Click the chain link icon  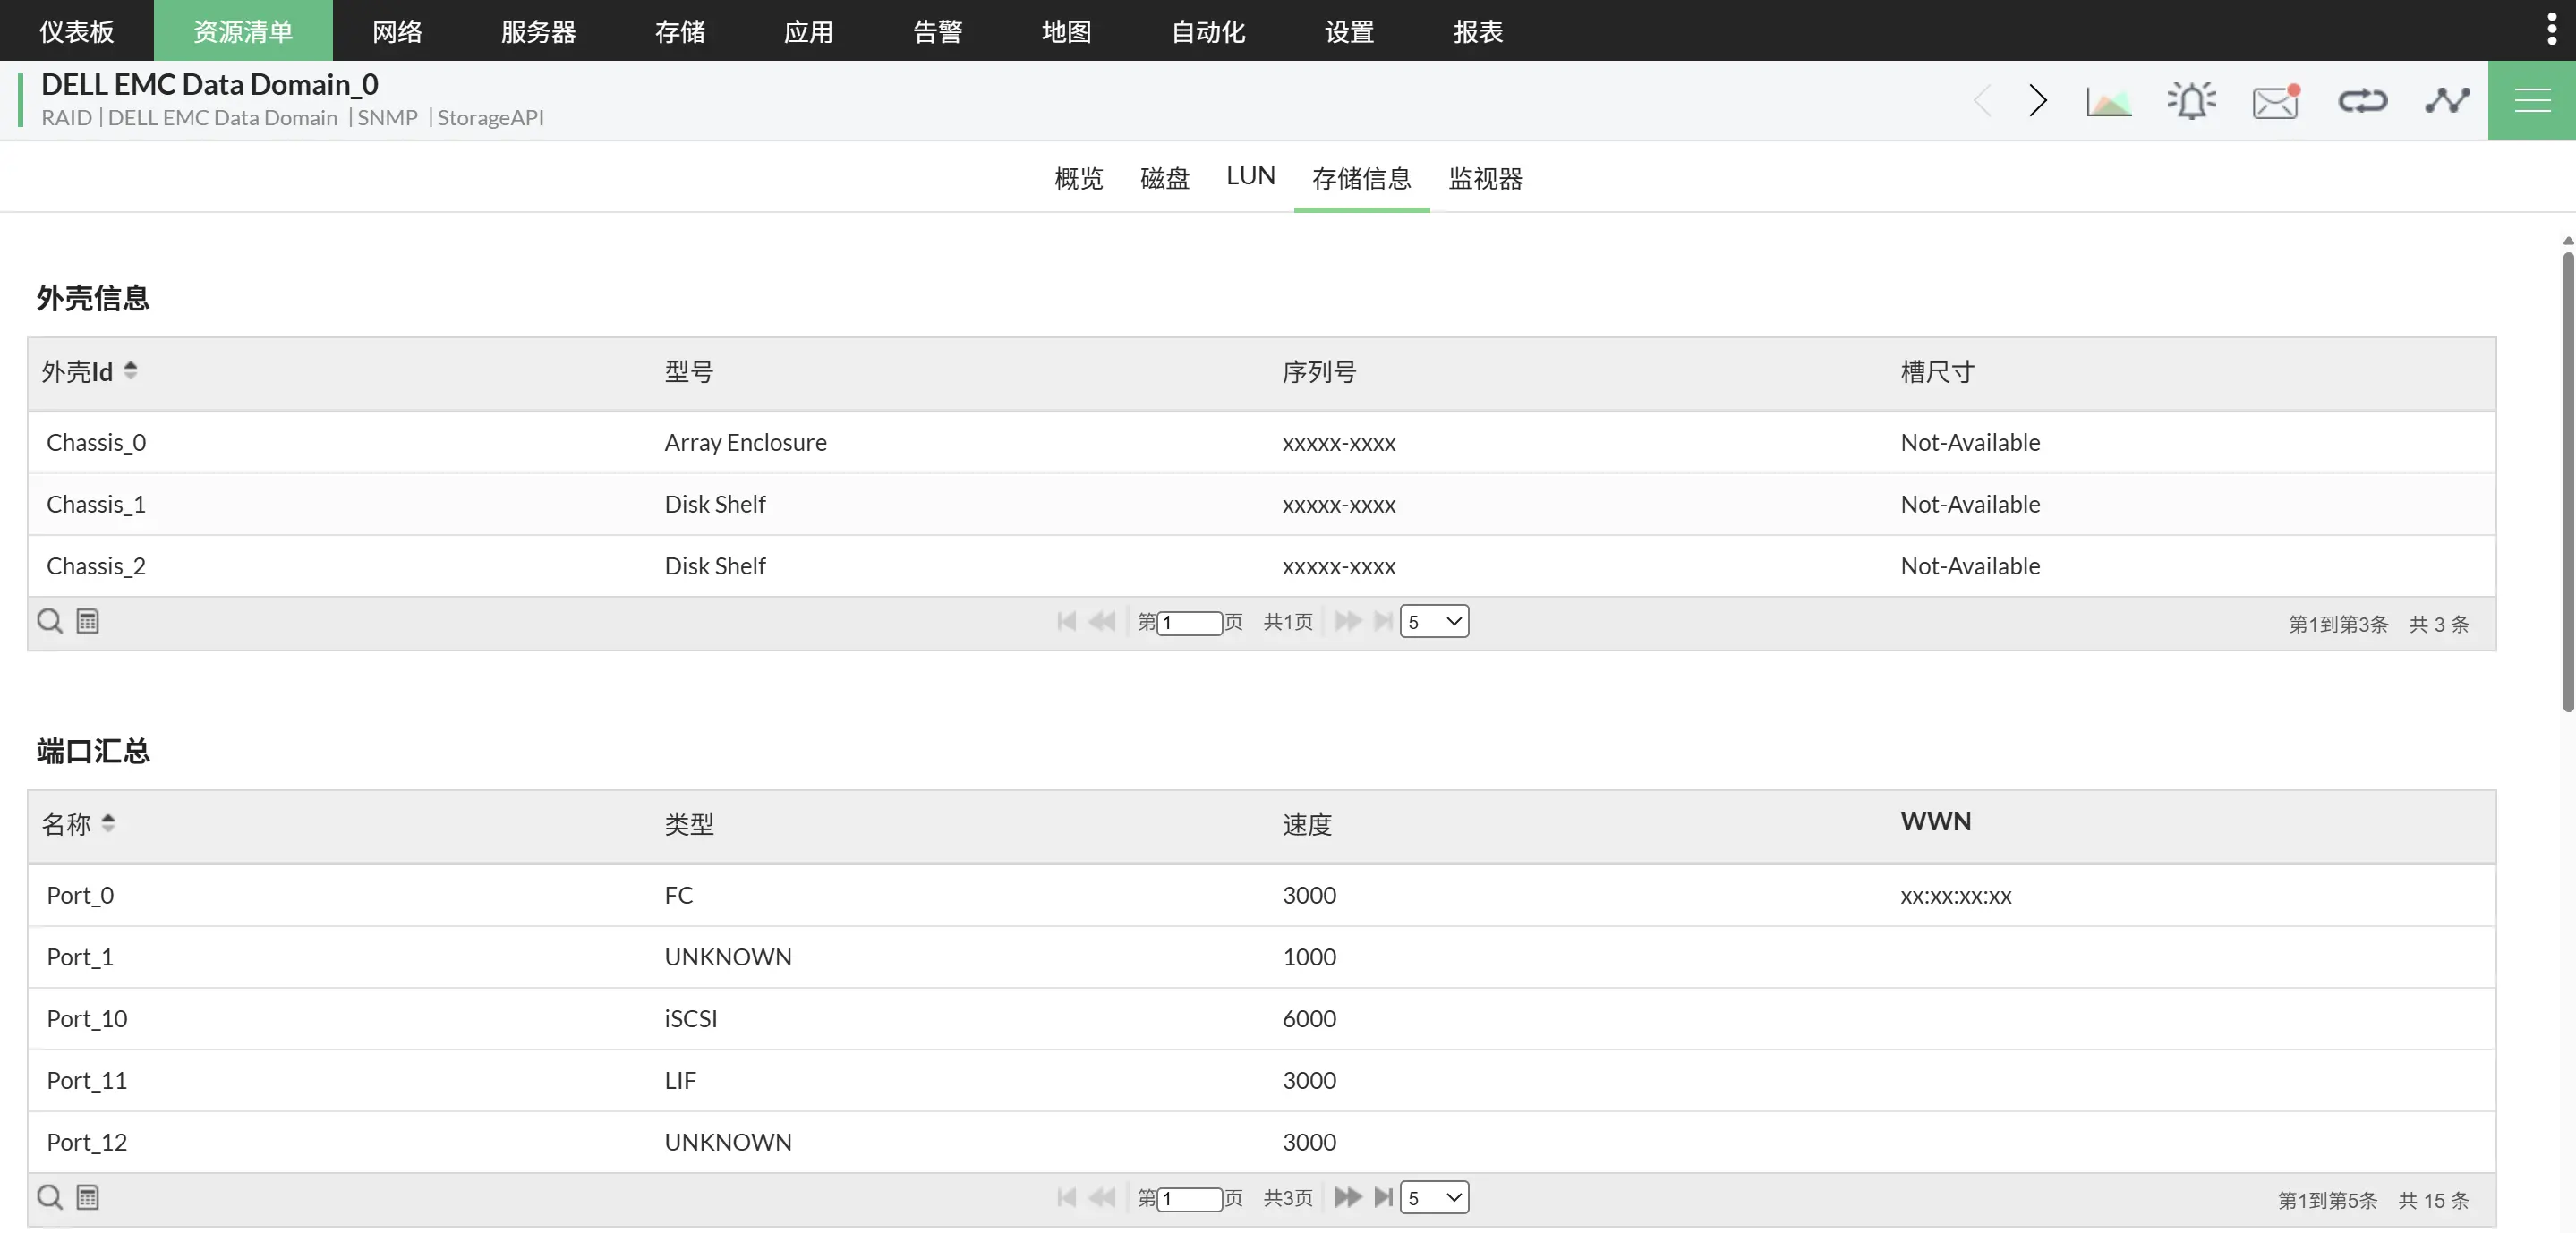click(x=2362, y=101)
